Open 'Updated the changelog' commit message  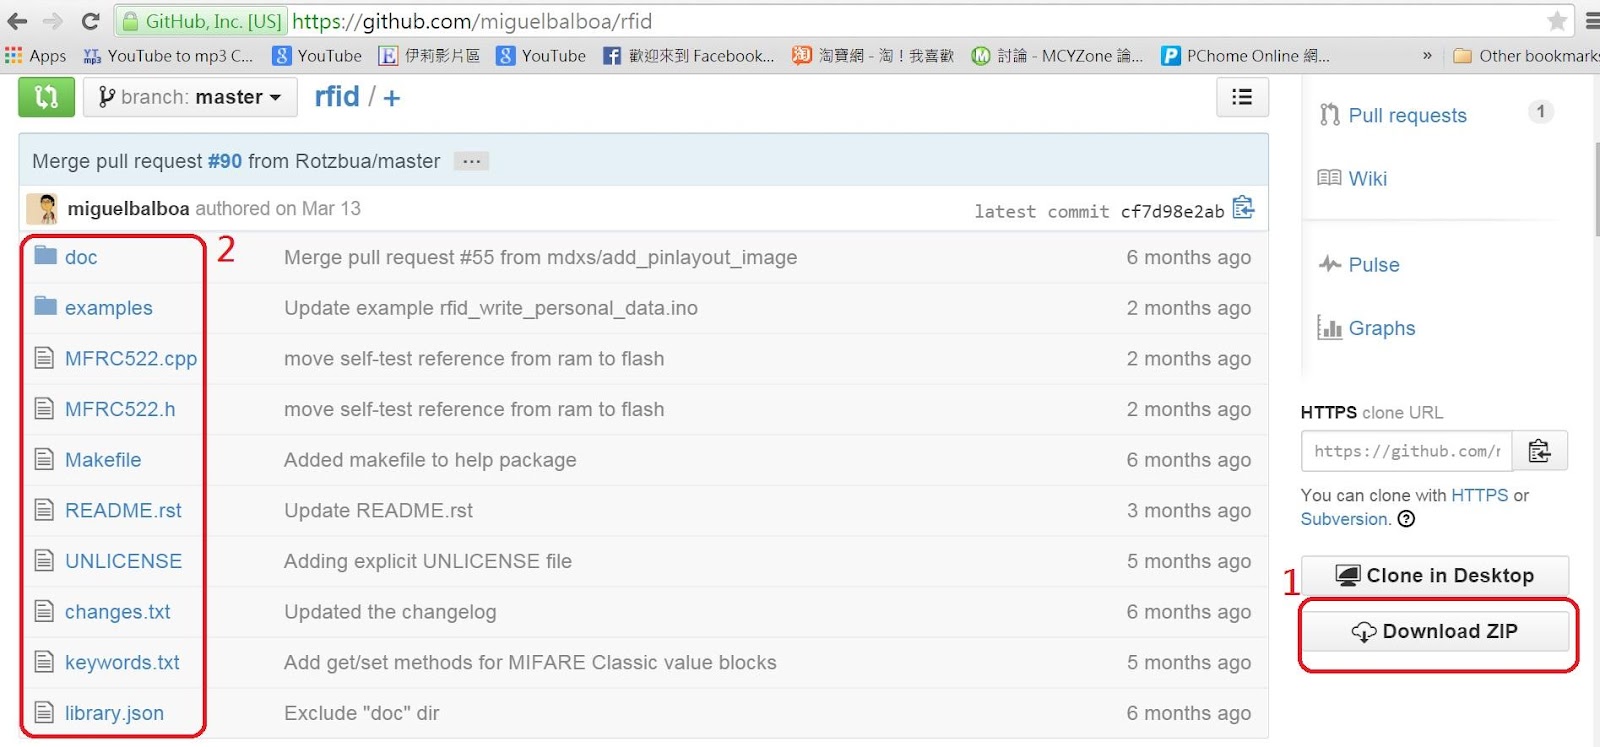pos(390,612)
